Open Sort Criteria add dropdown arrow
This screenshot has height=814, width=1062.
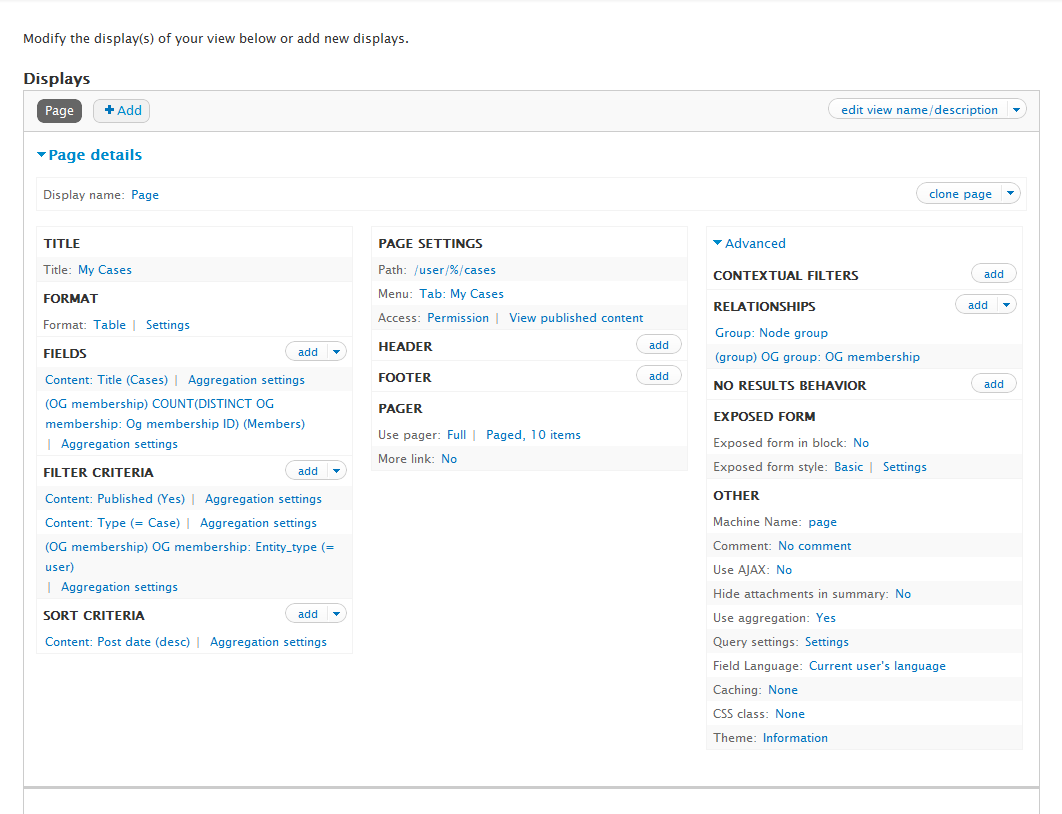click(337, 614)
